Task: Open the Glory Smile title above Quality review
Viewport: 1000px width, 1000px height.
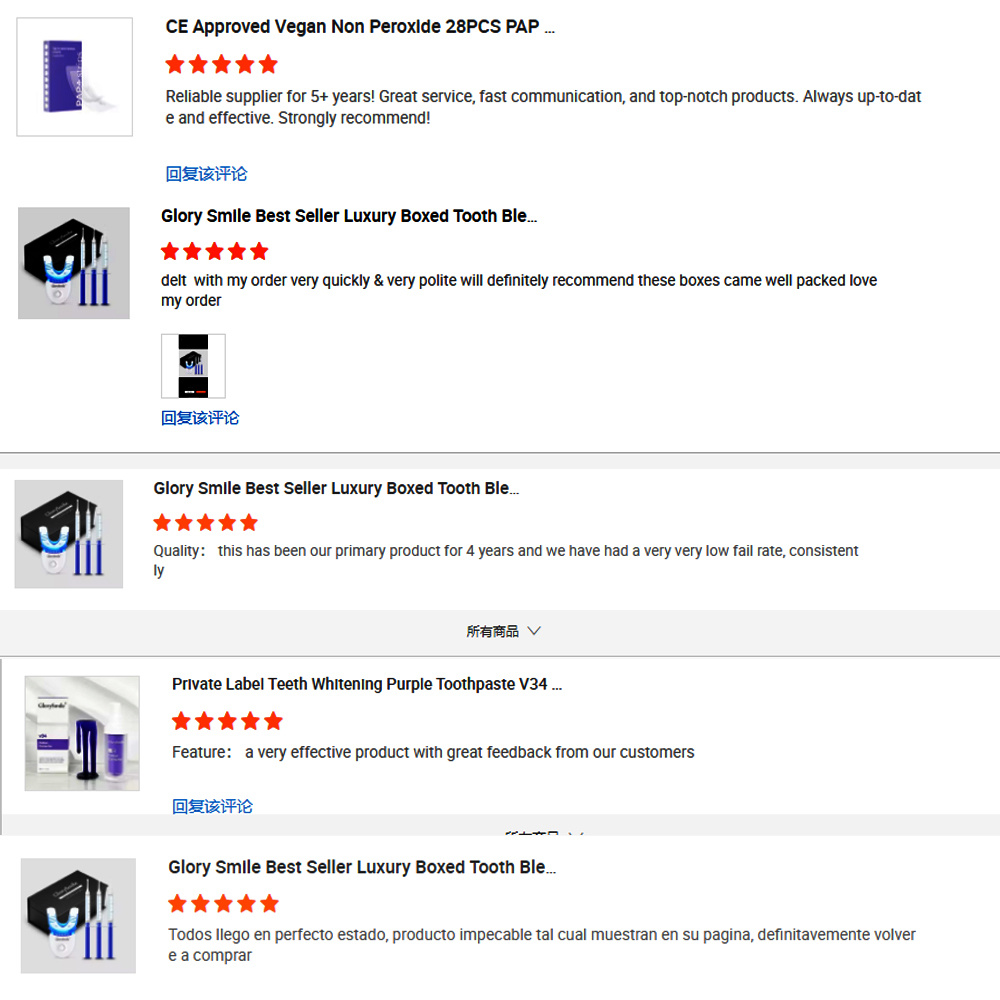Action: pyautogui.click(x=336, y=489)
